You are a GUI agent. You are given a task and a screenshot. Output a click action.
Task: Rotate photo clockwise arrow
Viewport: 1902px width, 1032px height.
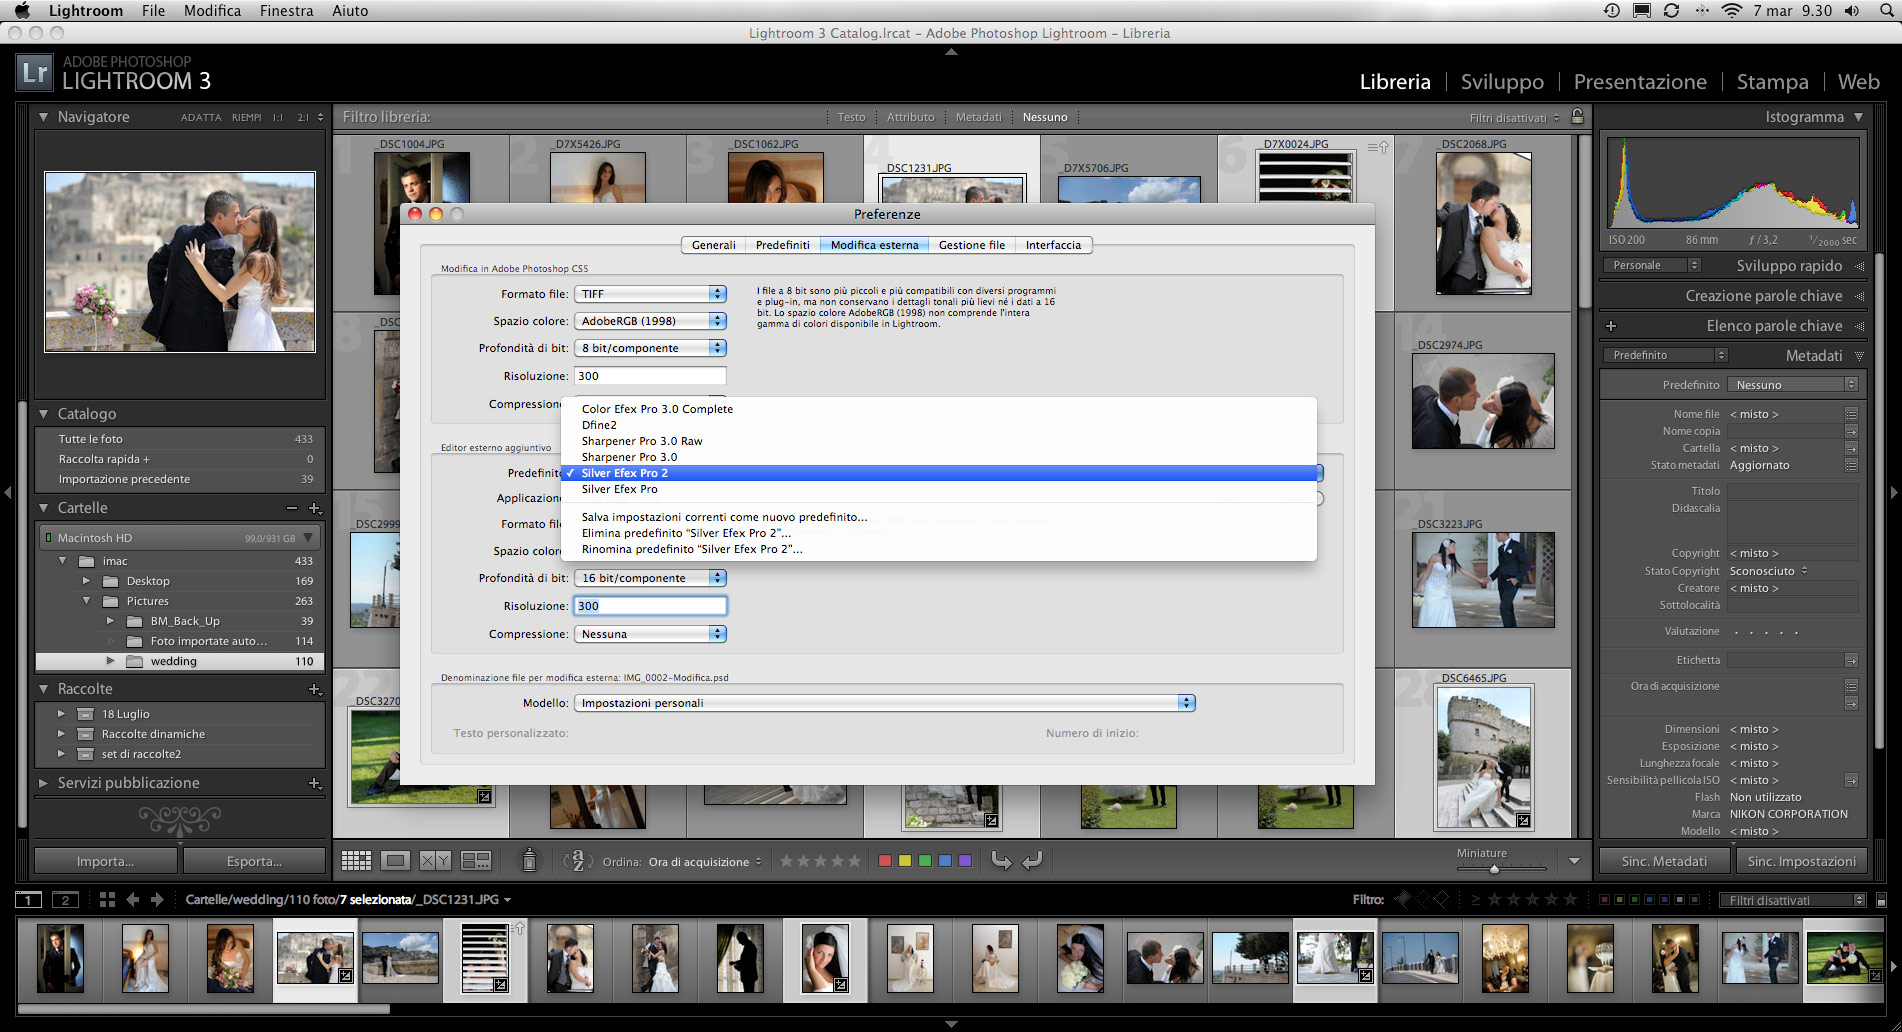(x=1033, y=860)
